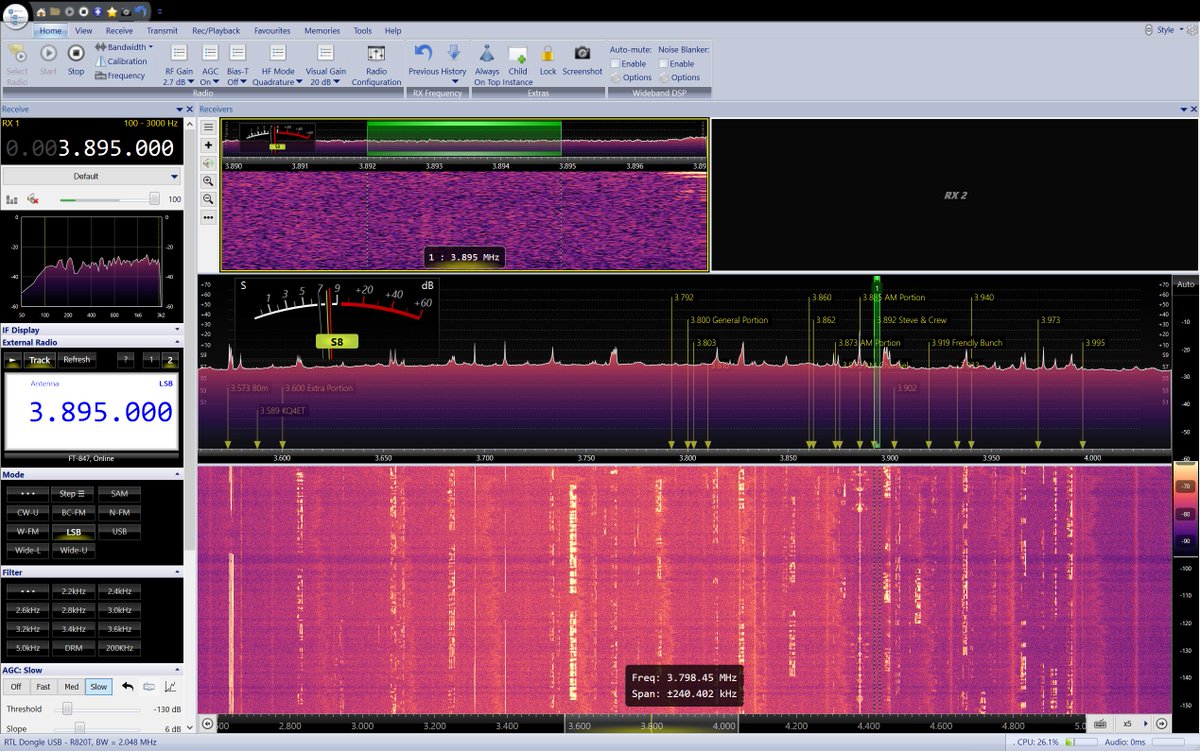Reset AGC with the undo arrow icon

click(x=128, y=687)
